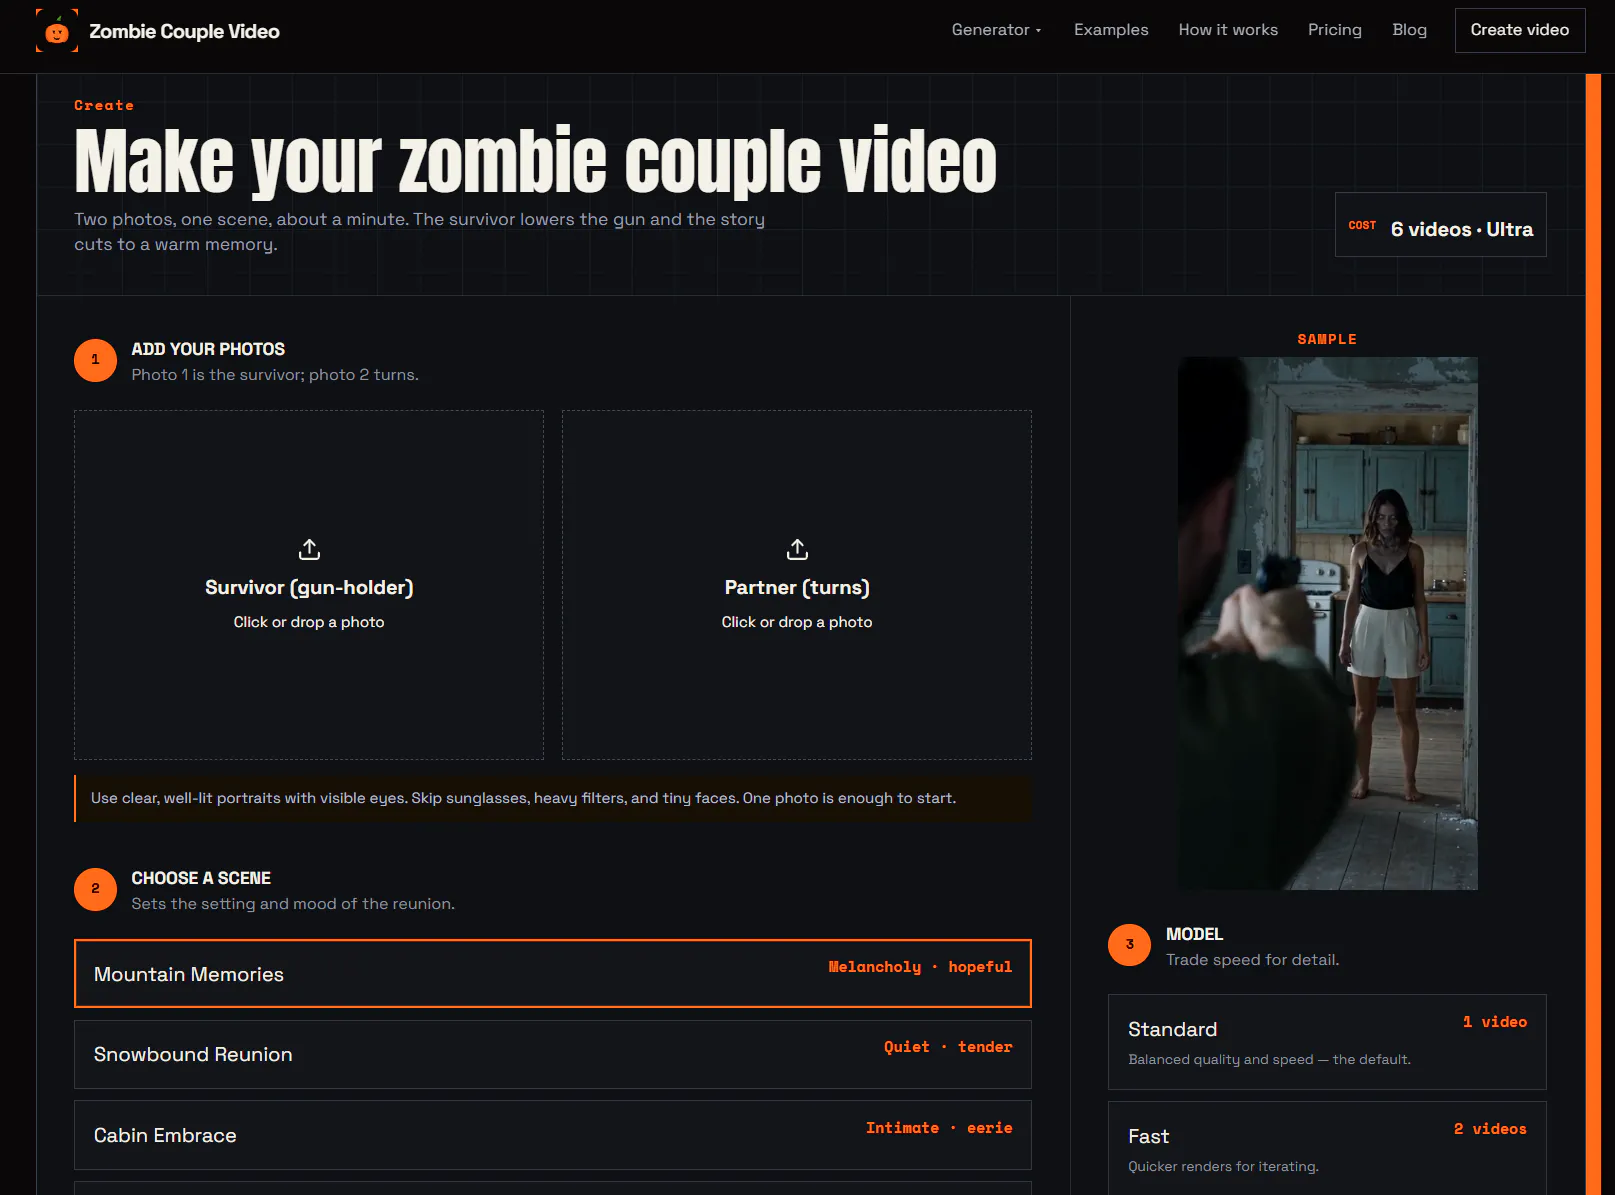This screenshot has height=1195, width=1615.
Task: Click the 'CHOOSE A SCENE' step heading
Action: point(201,878)
